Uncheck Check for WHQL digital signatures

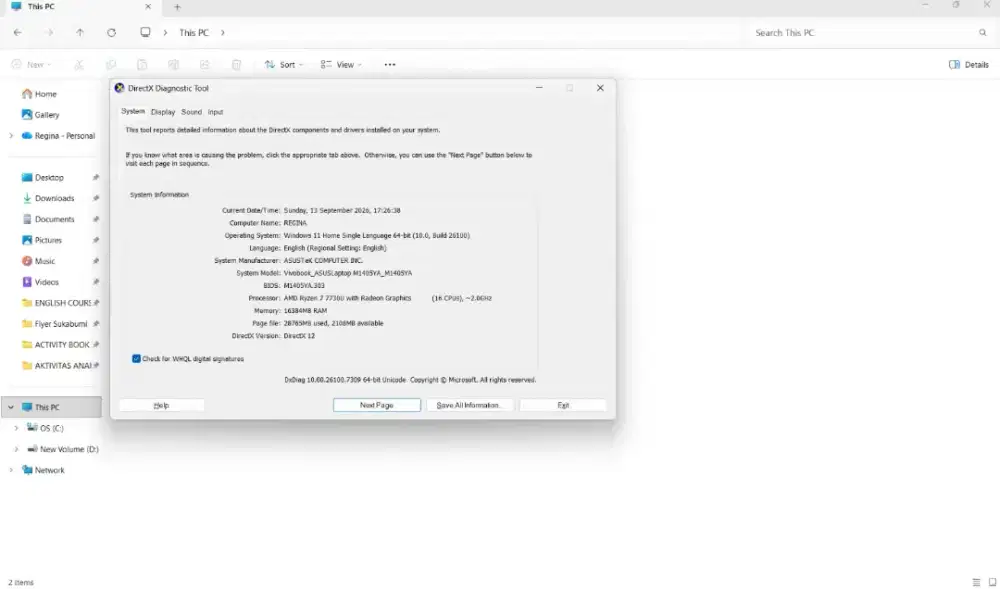[x=136, y=359]
